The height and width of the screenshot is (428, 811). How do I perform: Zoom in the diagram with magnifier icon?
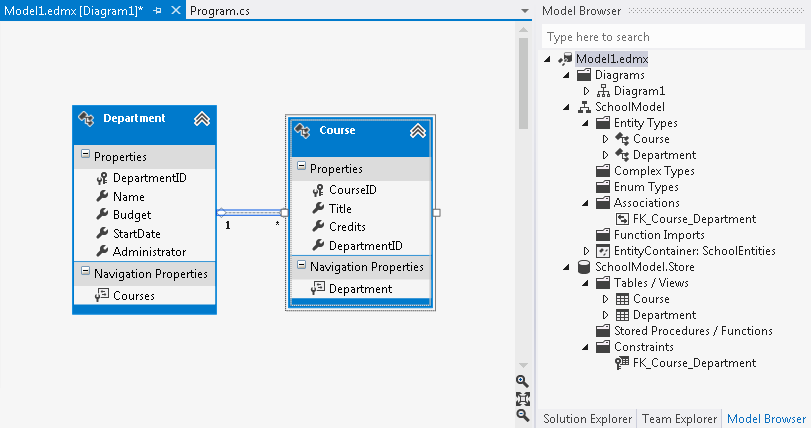pos(522,381)
